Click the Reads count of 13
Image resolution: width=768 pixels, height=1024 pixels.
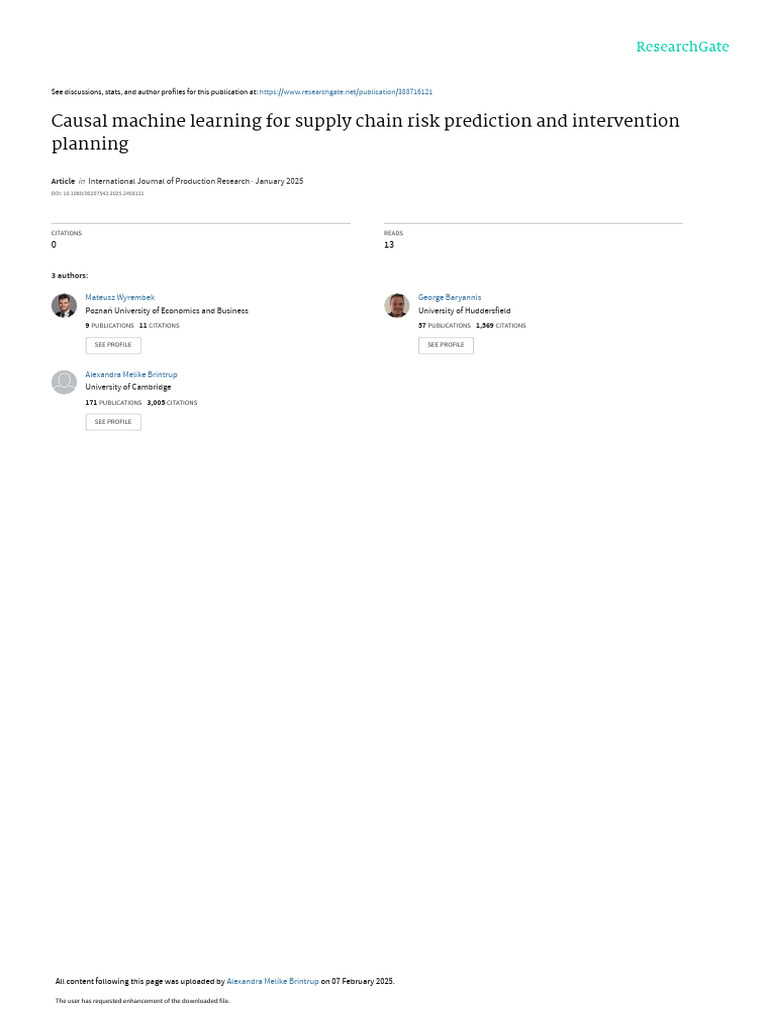click(x=389, y=245)
